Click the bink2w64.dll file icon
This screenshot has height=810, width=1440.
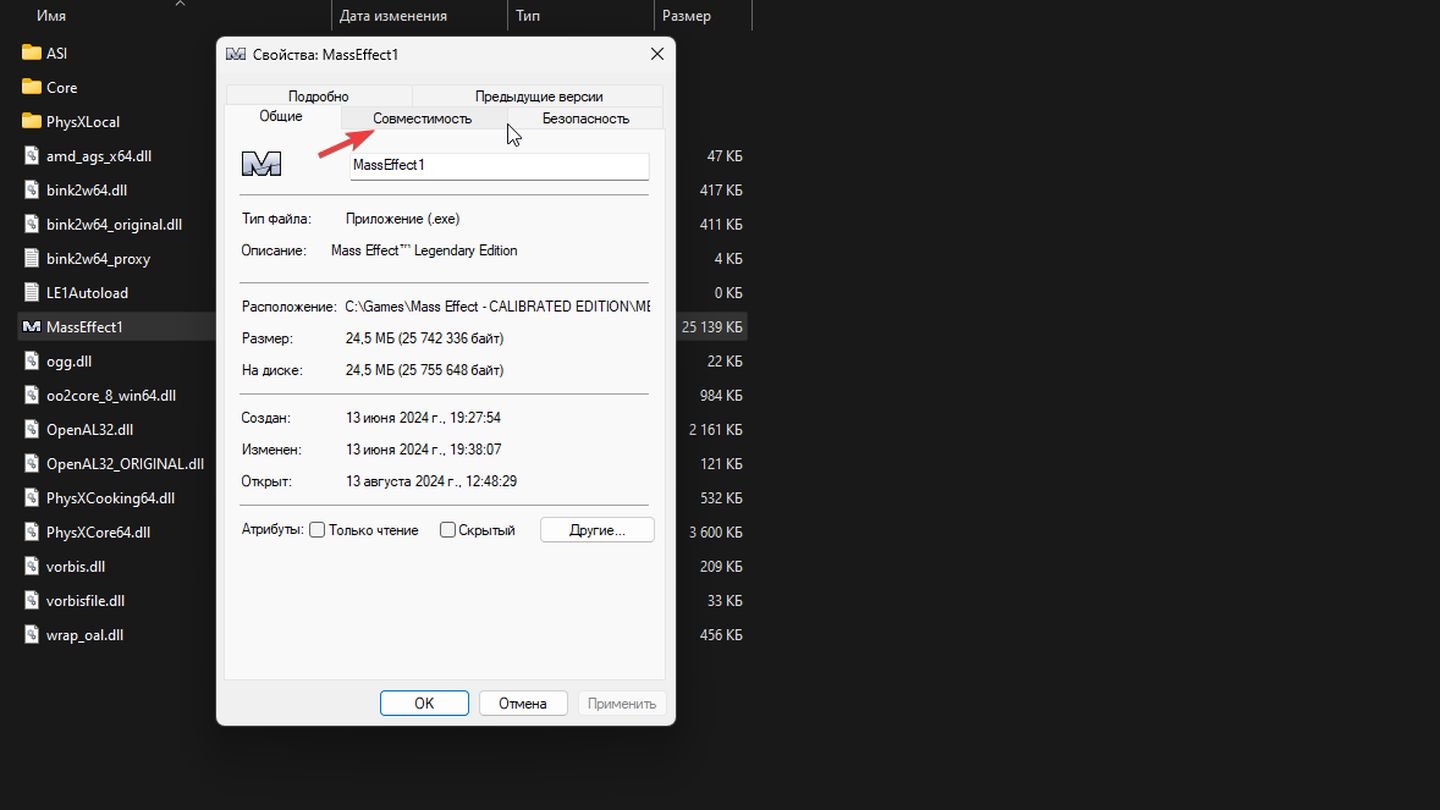click(31, 190)
